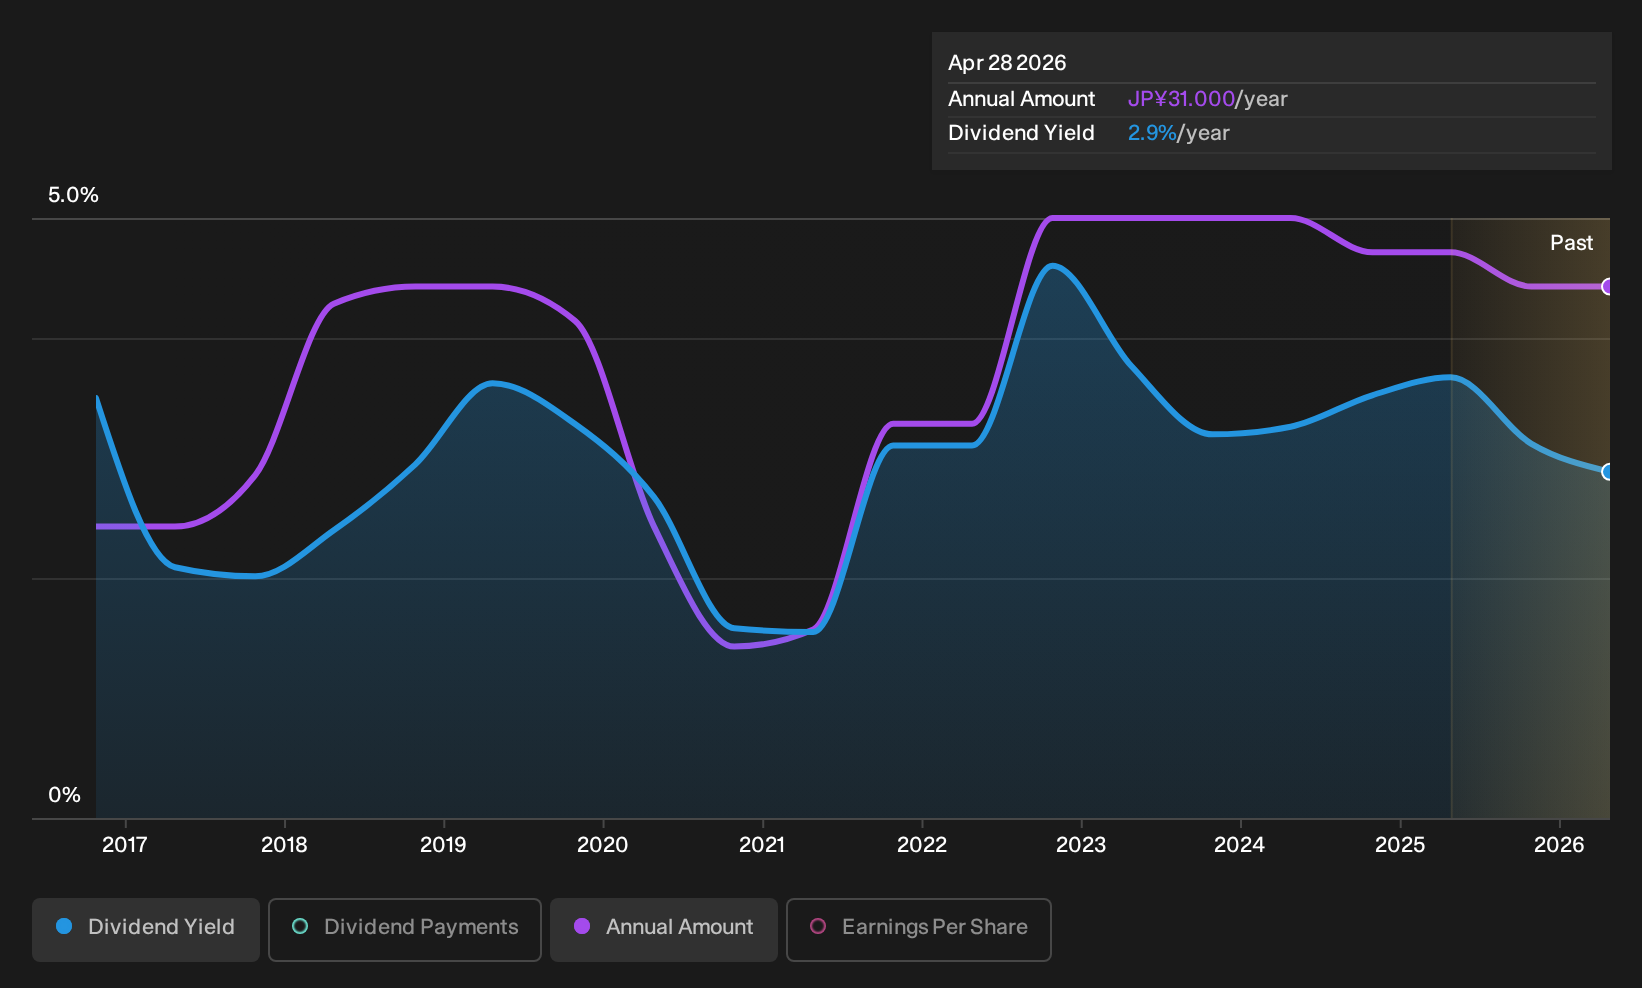Click the tooltip Annual Amount label
The image size is (1642, 988).
pyautogui.click(x=1021, y=99)
